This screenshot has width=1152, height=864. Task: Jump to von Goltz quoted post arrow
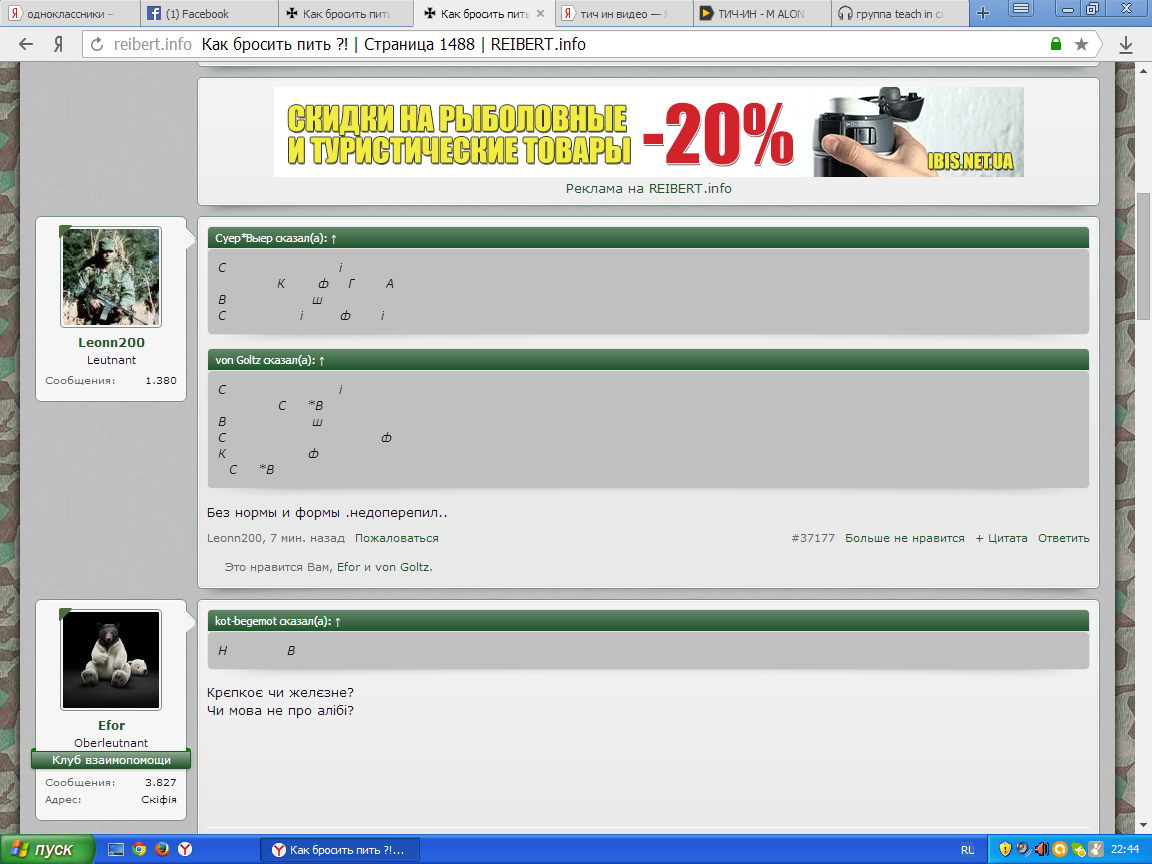[322, 361]
